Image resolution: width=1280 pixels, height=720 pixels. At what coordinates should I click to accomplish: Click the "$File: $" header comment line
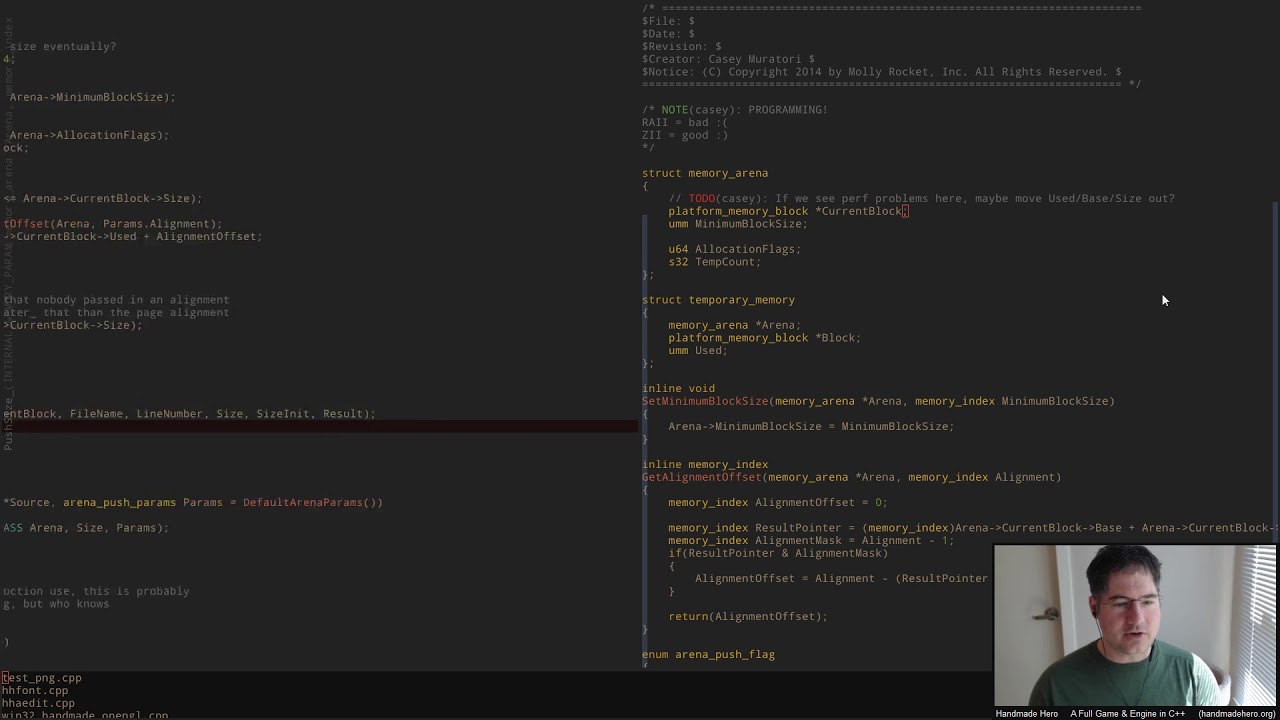[x=668, y=21]
